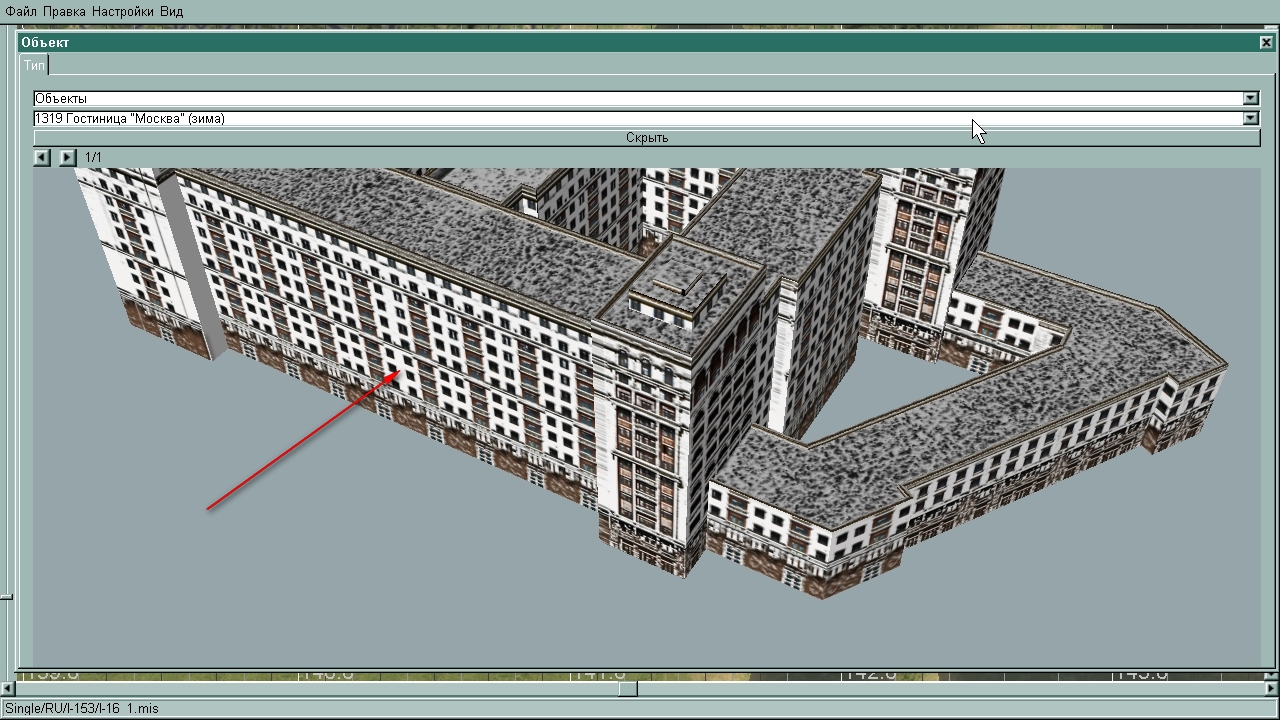The width and height of the screenshot is (1280, 720).
Task: Click the horizontal scrollbar right arrow
Action: (1273, 688)
